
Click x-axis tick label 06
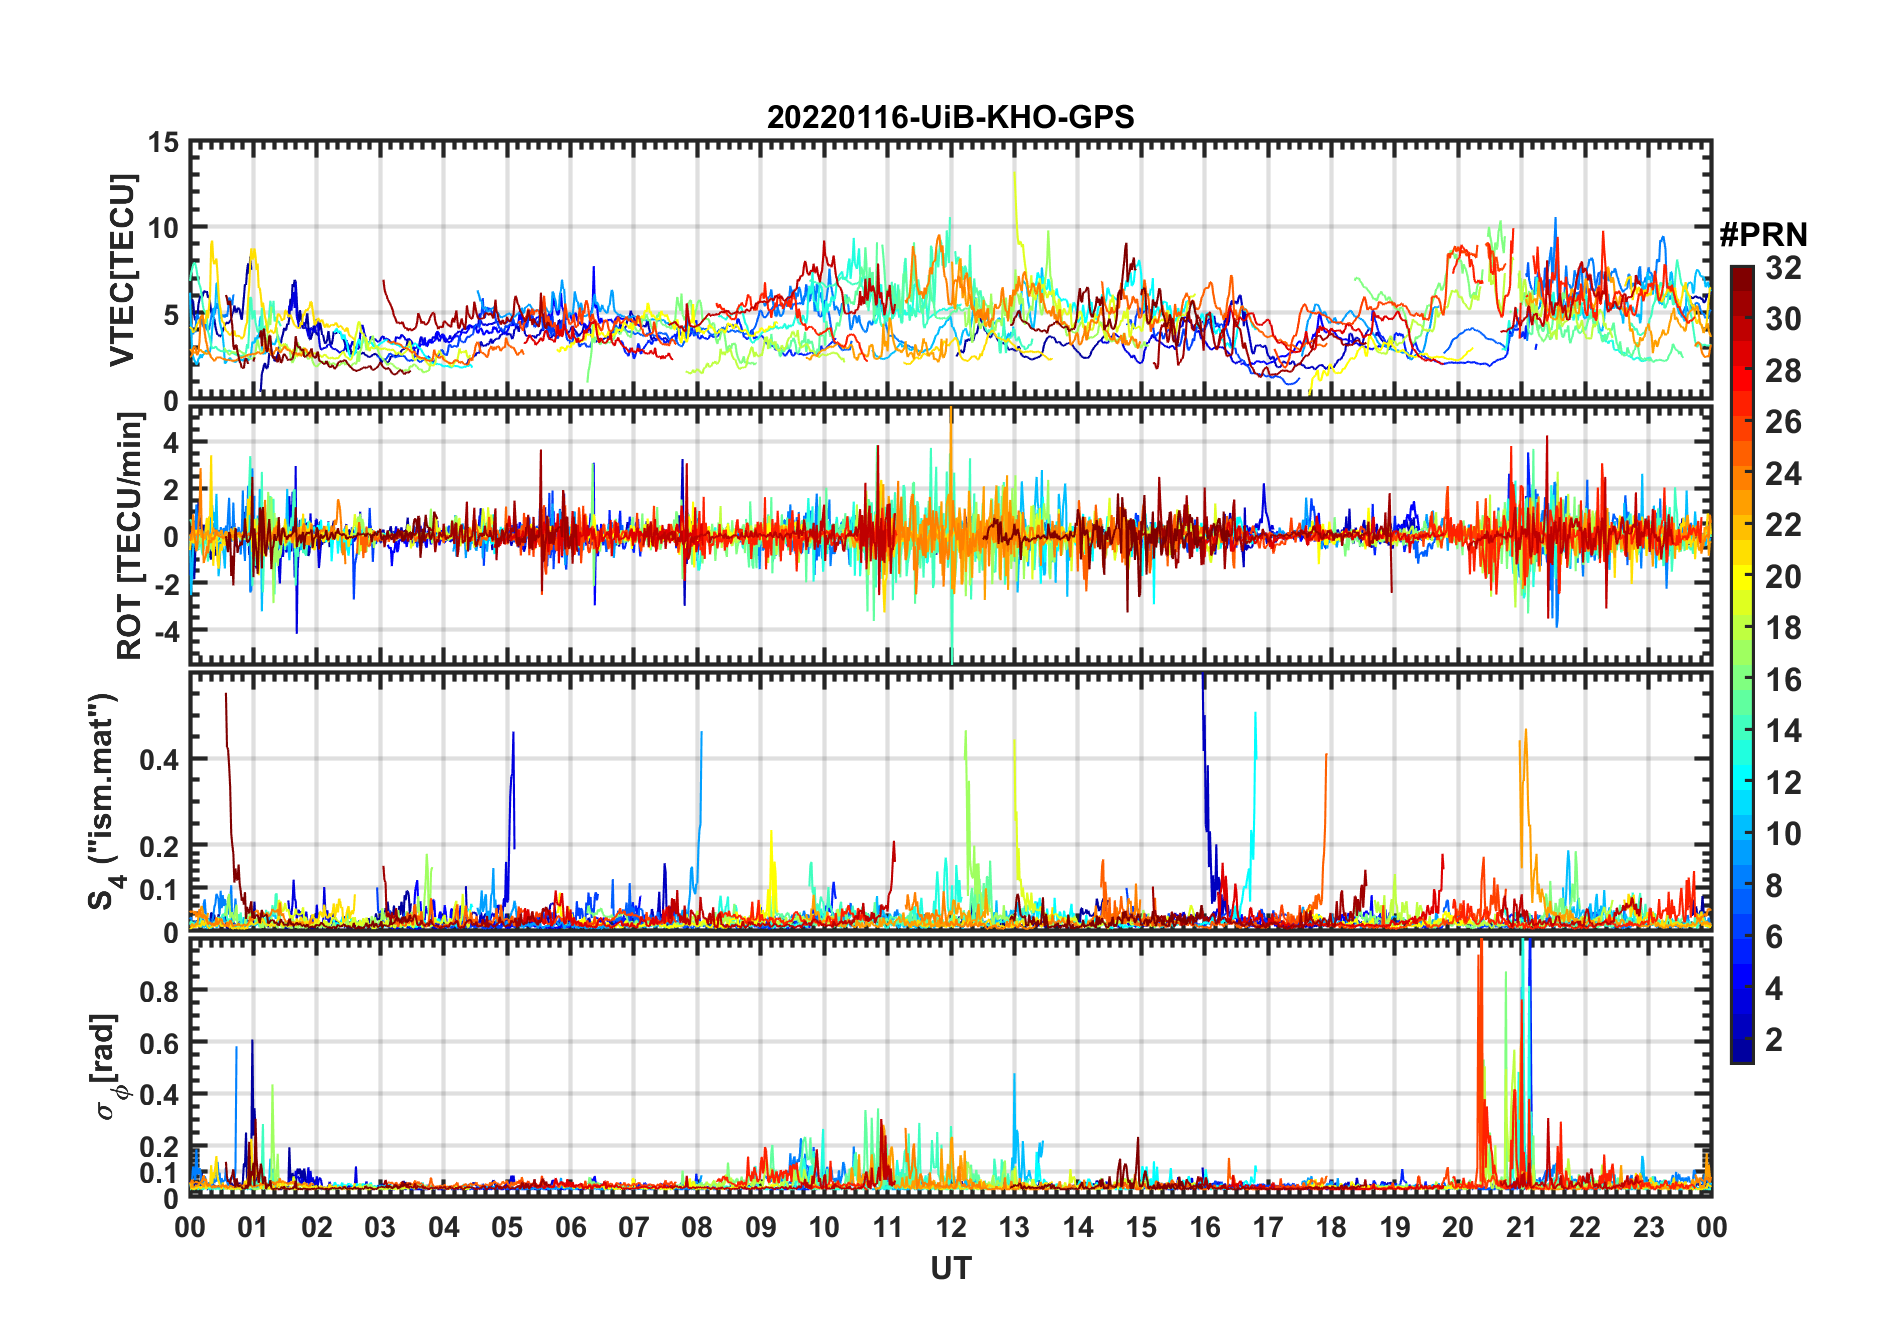click(571, 1227)
